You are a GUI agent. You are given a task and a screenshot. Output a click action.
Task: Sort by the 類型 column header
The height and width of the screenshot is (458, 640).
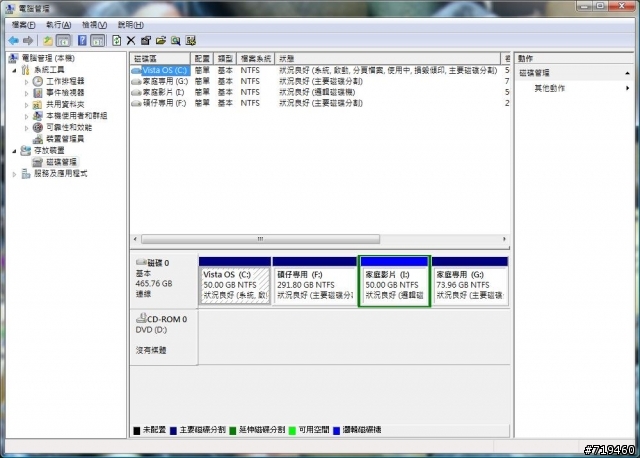(x=225, y=58)
